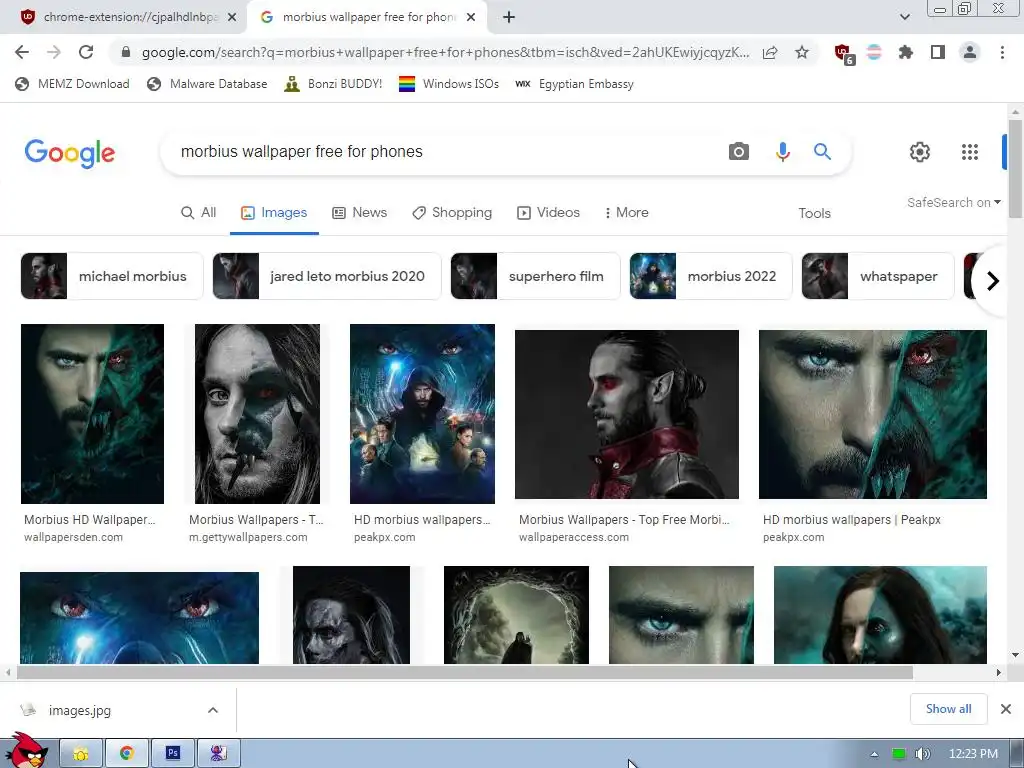Expand the tab search dropdown arrow
The height and width of the screenshot is (768, 1024).
[x=904, y=17]
